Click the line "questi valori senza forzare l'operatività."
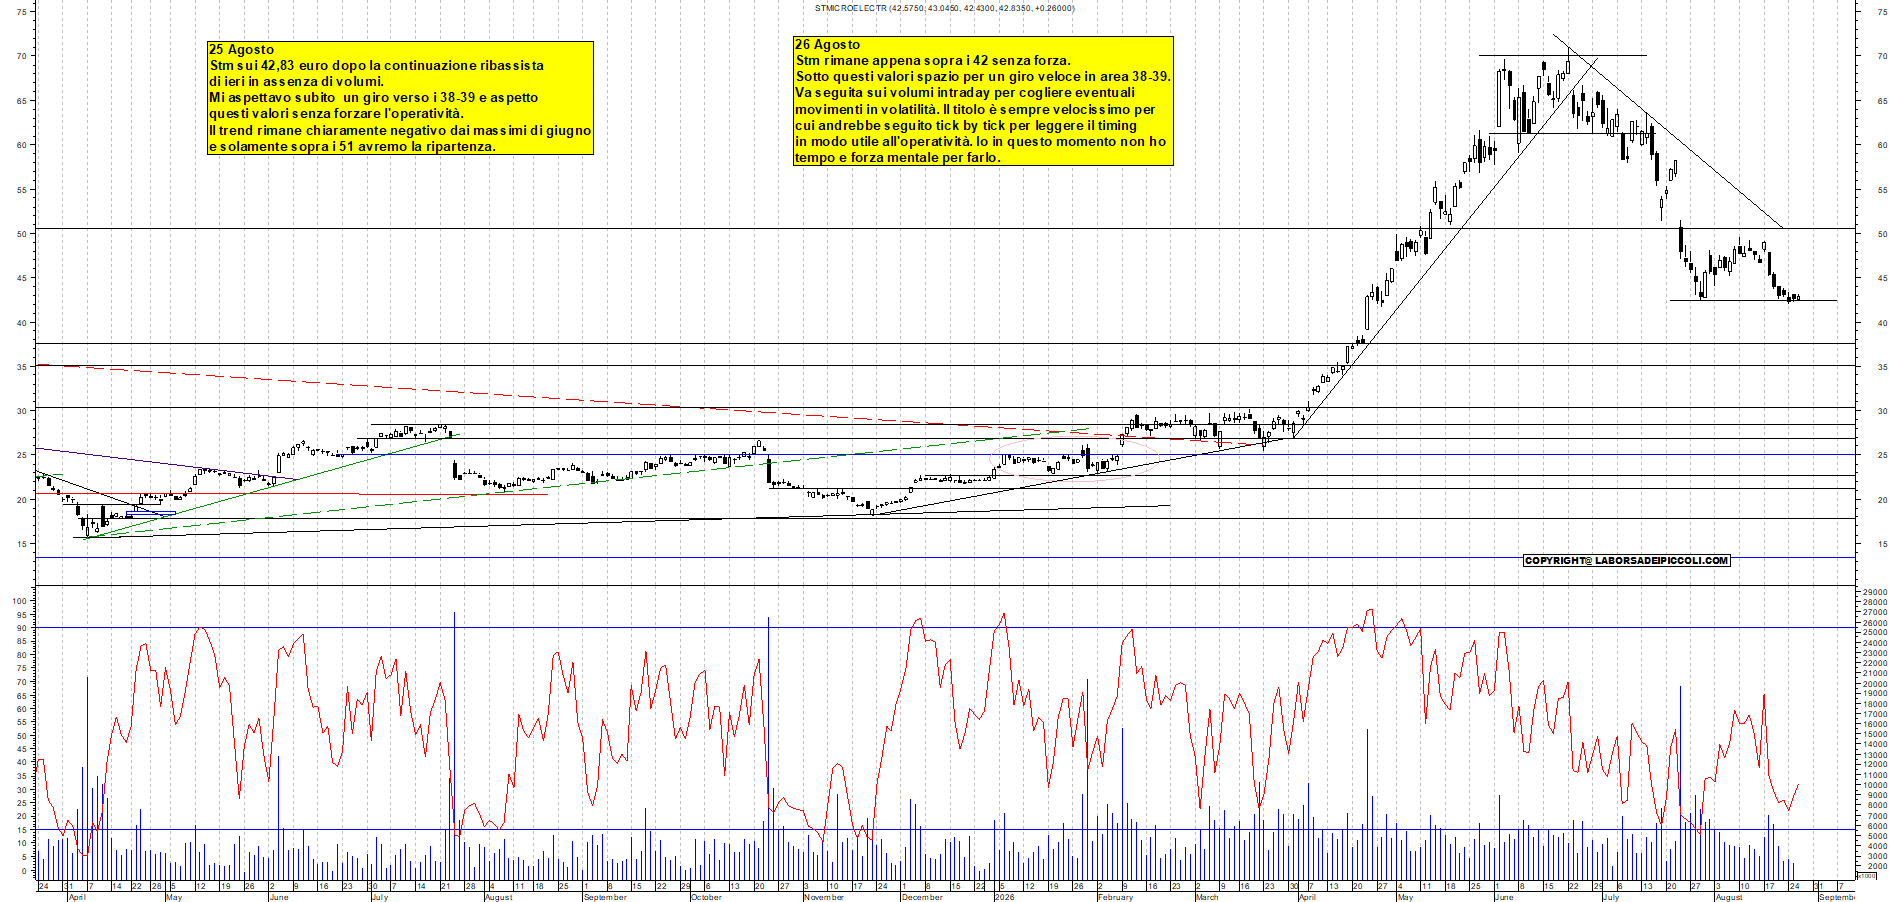This screenshot has height=902, width=1890. pos(336,113)
